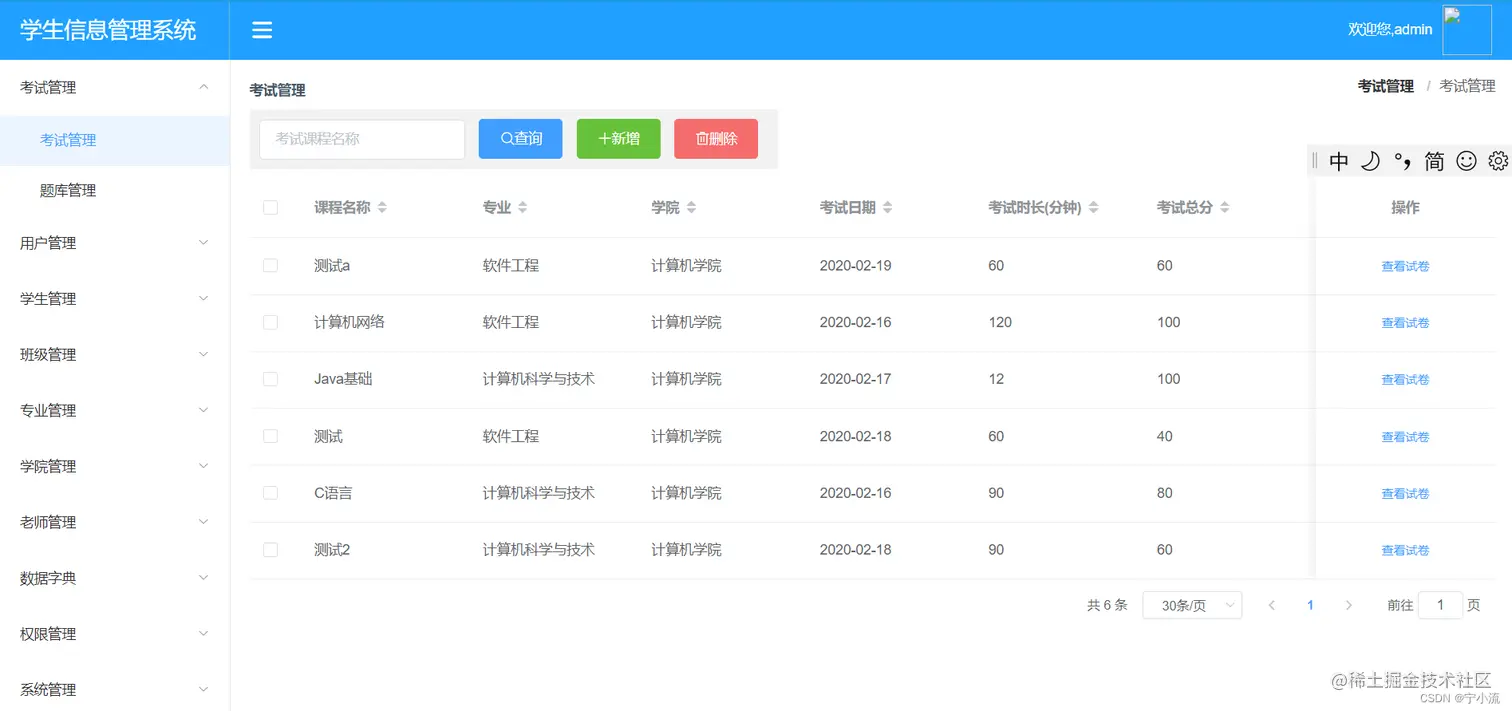Open 查看试卷 for C语言
The height and width of the screenshot is (711, 1512).
pyautogui.click(x=1405, y=494)
